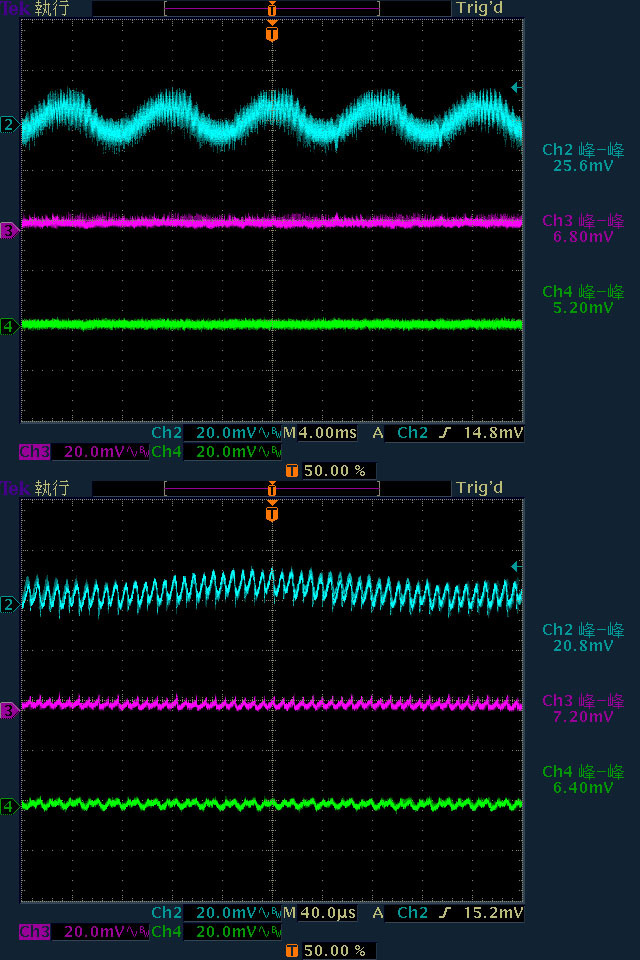640x960 pixels.
Task: Click Trig'd status in 40.0µs capture
Action: pyautogui.click(x=480, y=488)
